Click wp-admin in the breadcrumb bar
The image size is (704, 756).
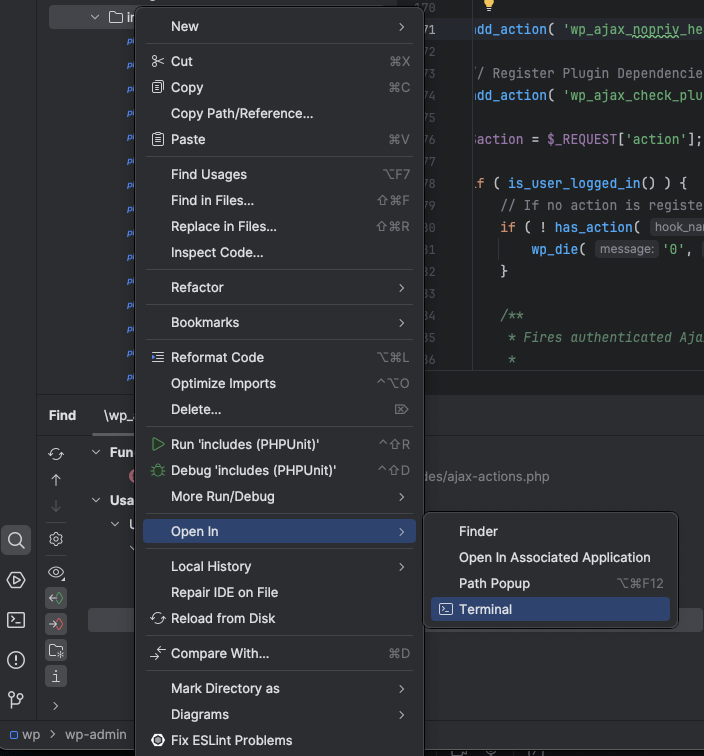tap(96, 735)
